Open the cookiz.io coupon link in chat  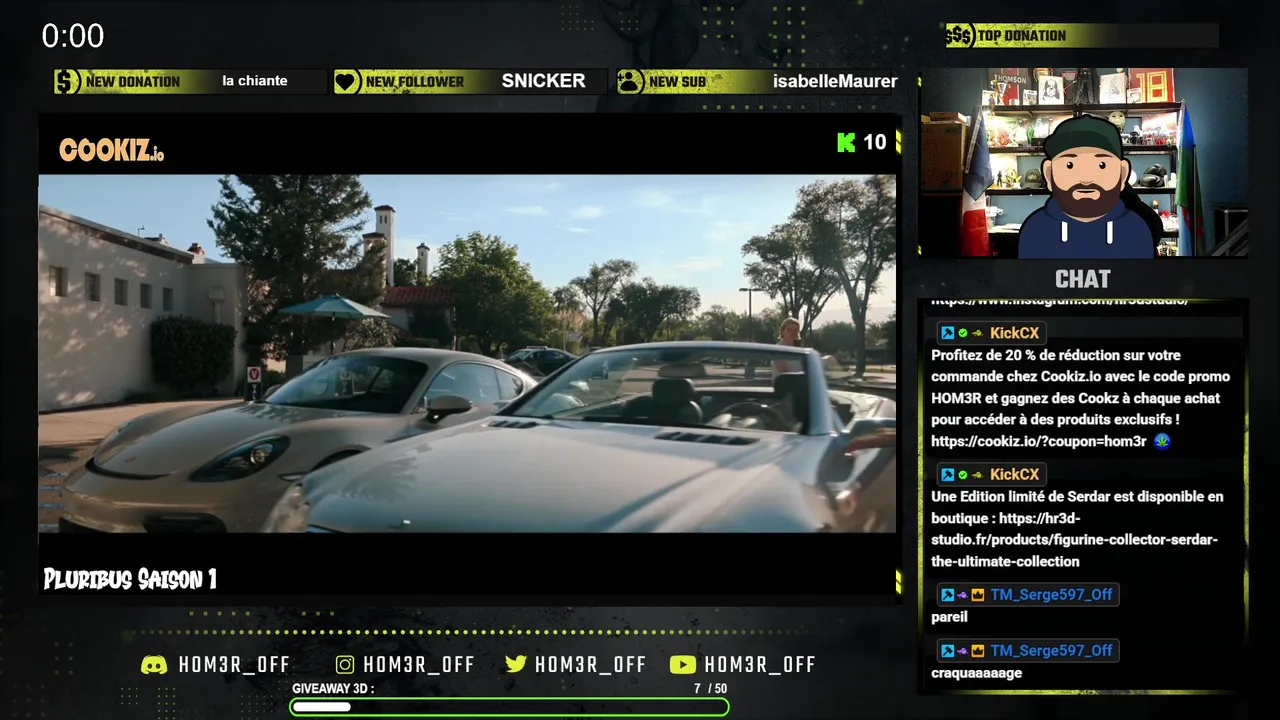click(x=1038, y=441)
